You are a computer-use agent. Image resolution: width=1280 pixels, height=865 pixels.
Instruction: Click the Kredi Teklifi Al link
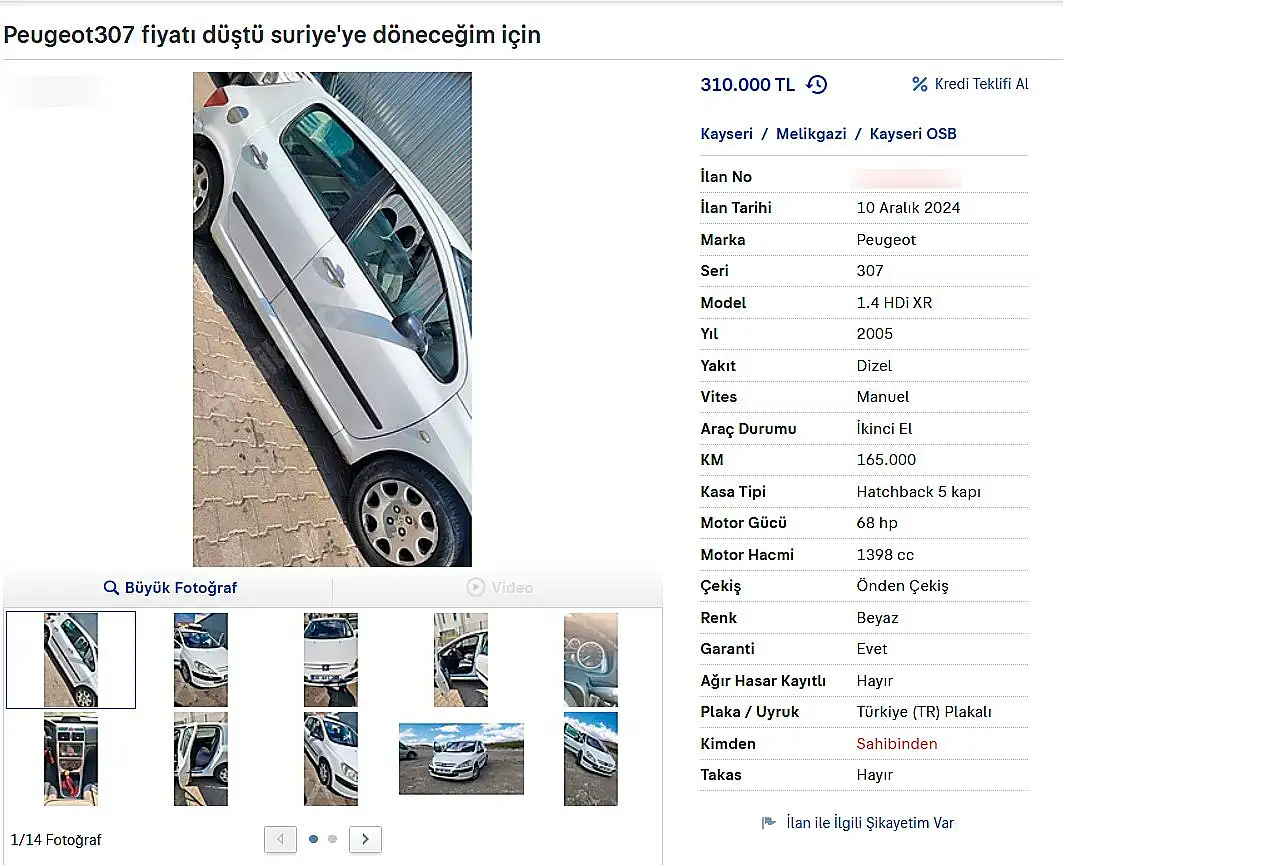(x=981, y=84)
